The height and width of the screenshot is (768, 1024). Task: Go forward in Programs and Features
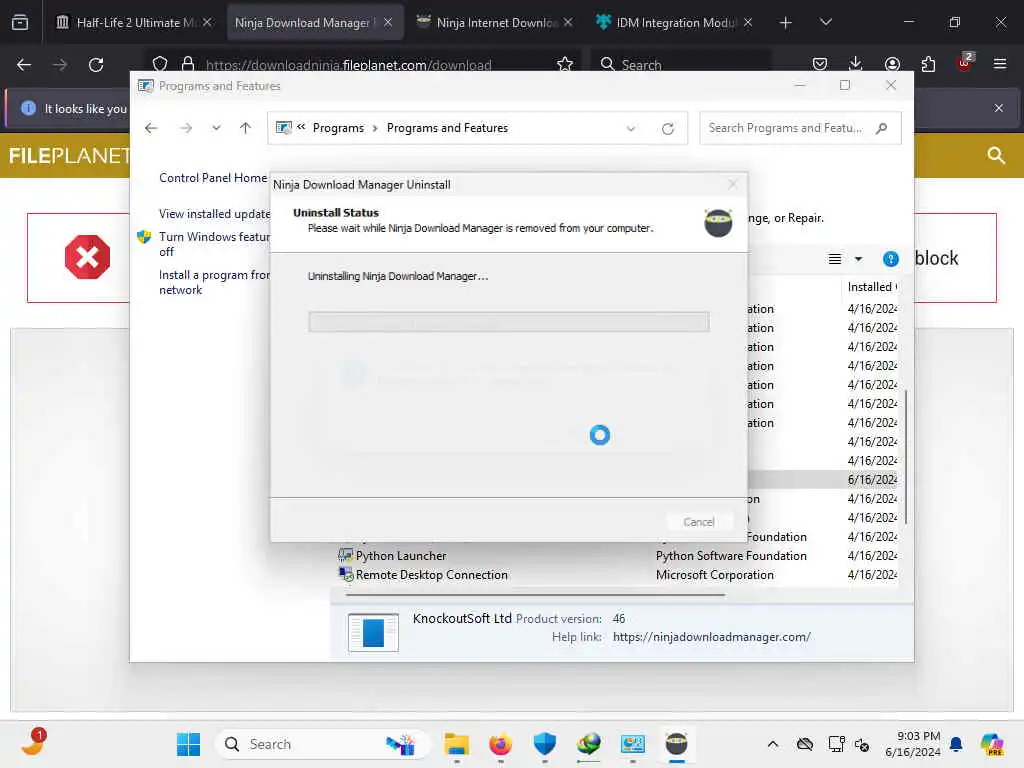(x=186, y=128)
